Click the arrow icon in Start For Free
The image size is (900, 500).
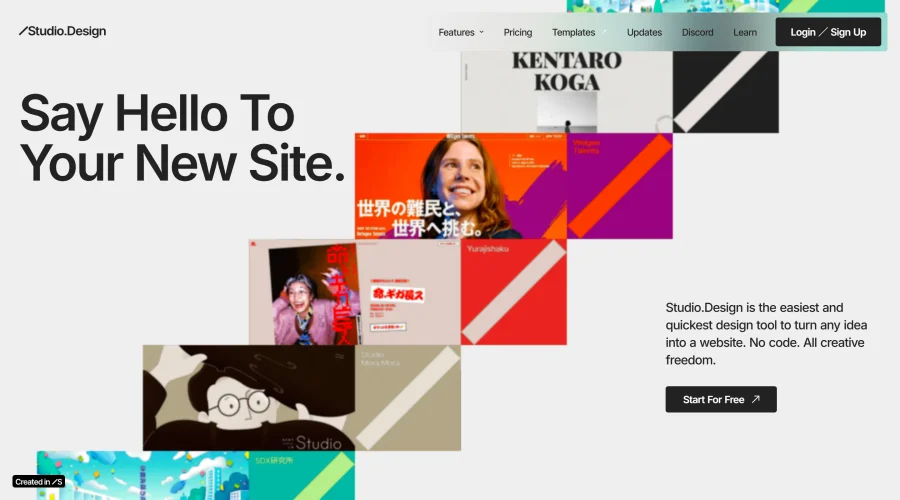pyautogui.click(x=756, y=399)
